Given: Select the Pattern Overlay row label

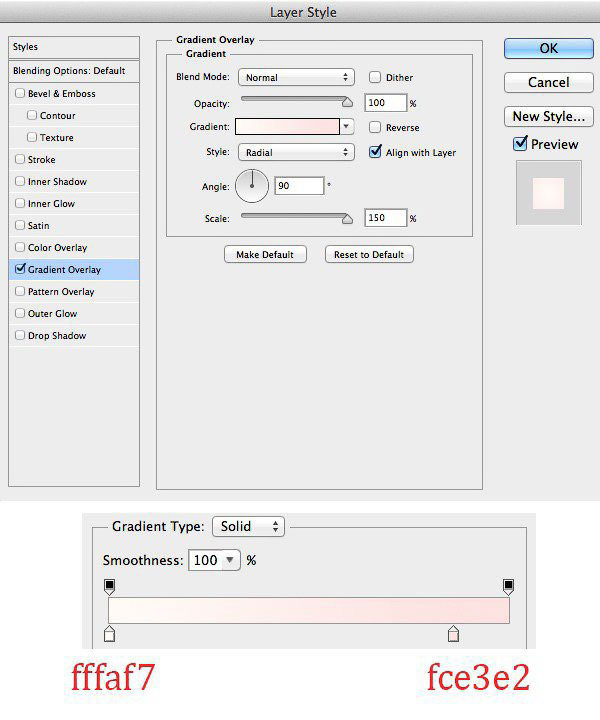Looking at the screenshot, I should pyautogui.click(x=61, y=292).
